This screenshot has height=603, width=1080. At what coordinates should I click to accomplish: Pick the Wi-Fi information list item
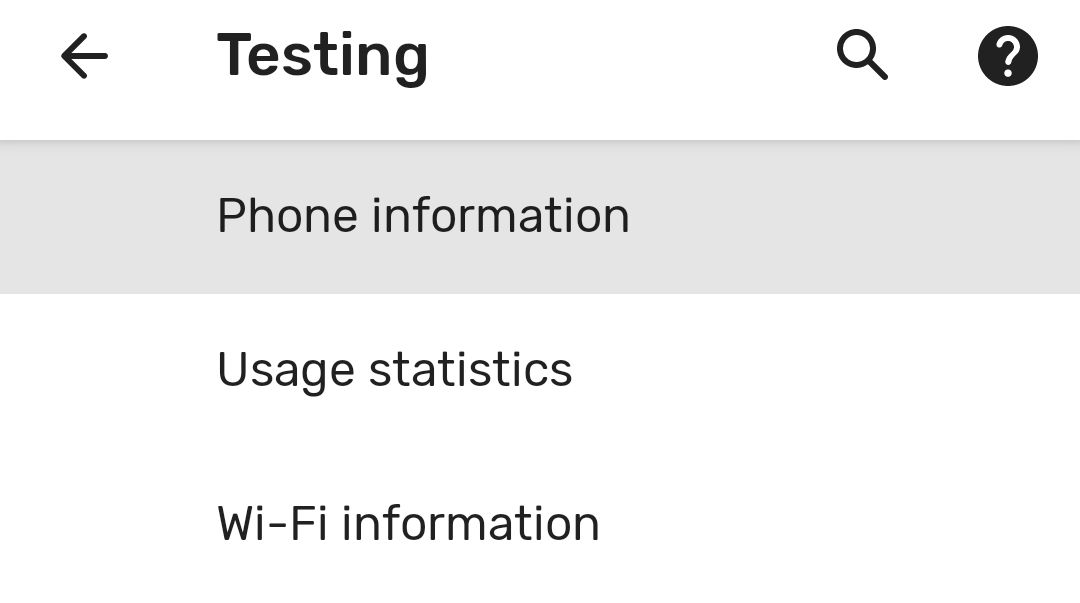(408, 524)
